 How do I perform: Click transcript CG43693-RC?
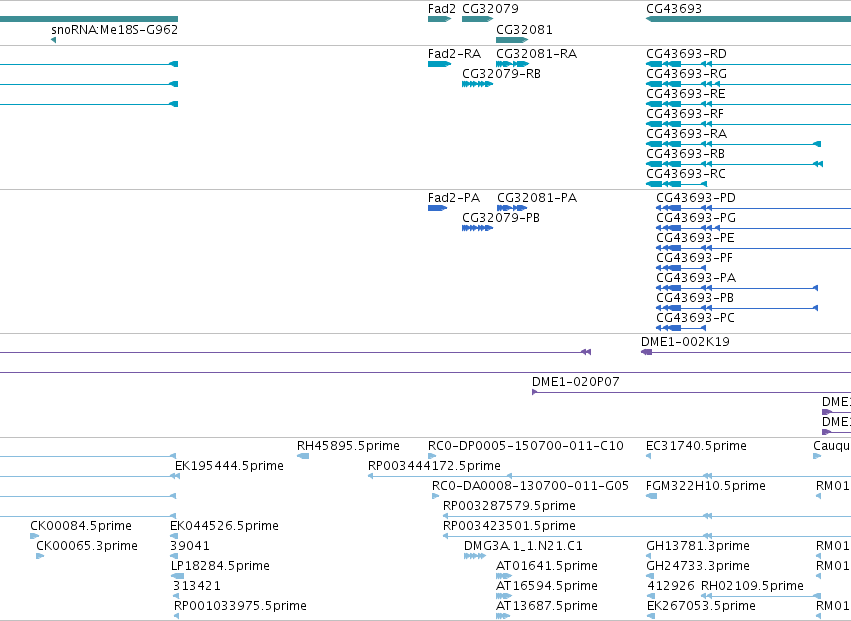685,174
